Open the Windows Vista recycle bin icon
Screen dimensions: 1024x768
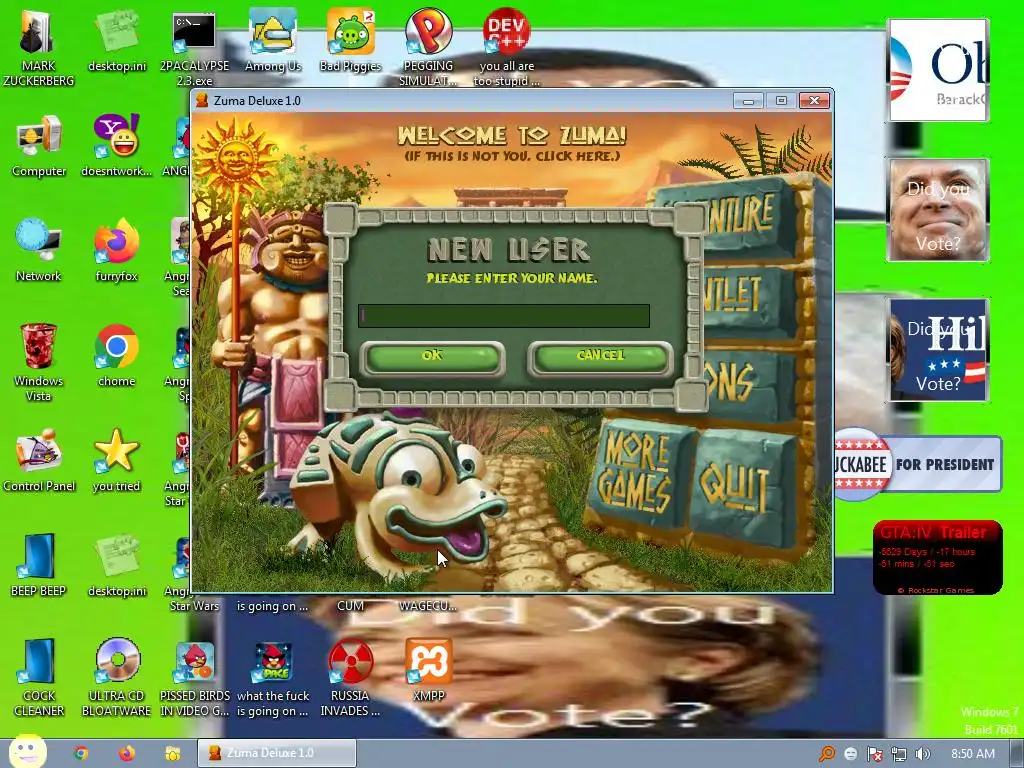pyautogui.click(x=38, y=362)
